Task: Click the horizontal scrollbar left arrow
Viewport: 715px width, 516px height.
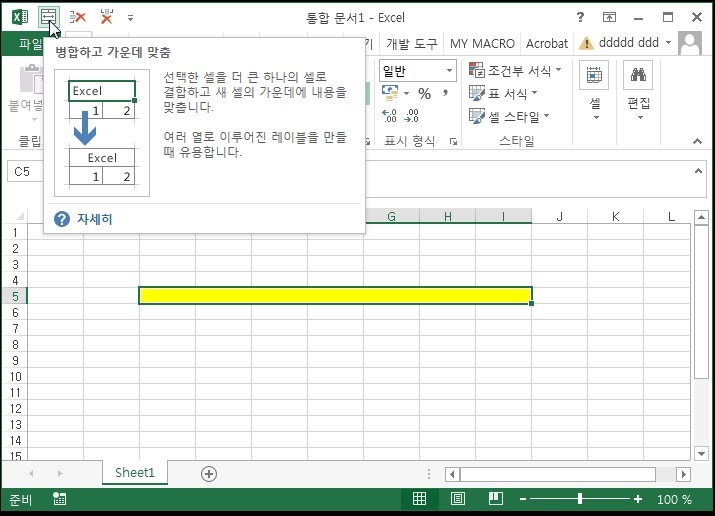Action: tap(452, 475)
